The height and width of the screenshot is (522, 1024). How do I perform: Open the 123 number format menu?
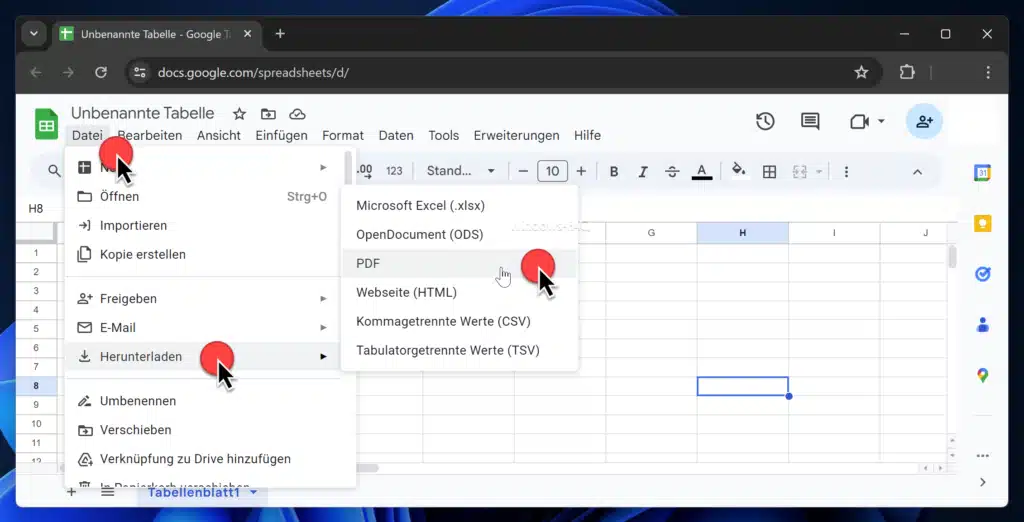click(x=394, y=171)
